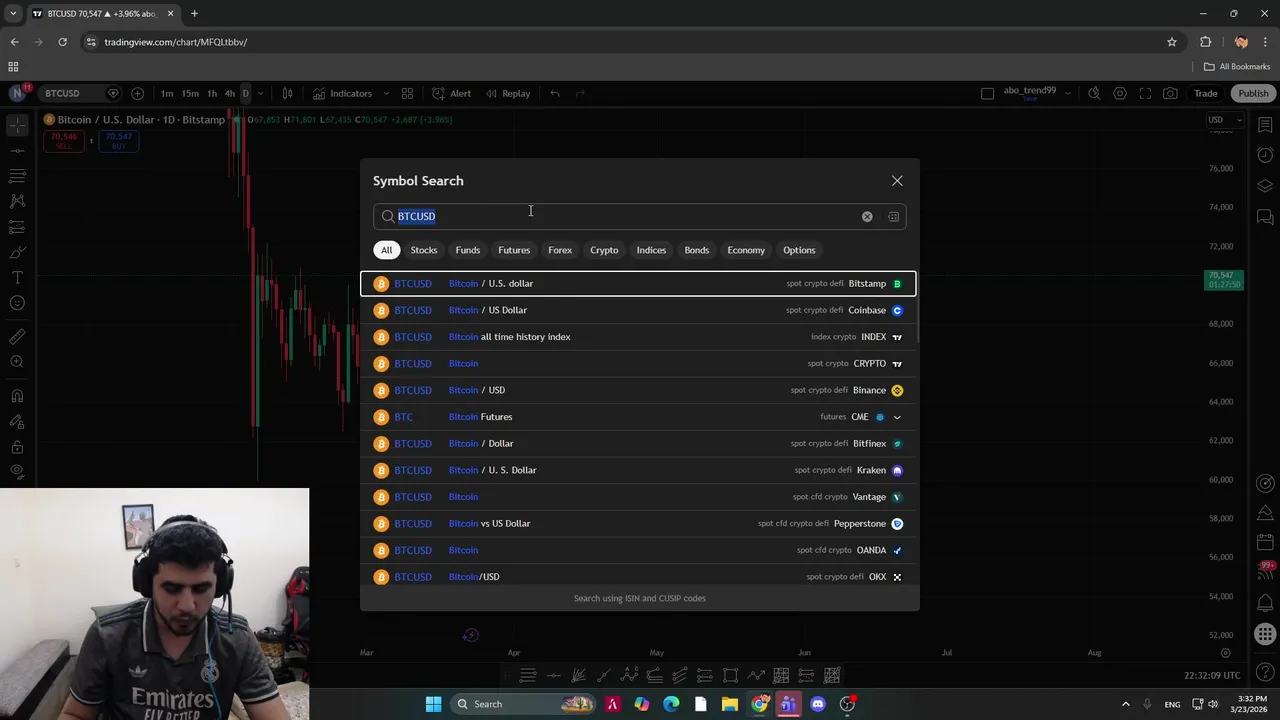Choose BTCUSD CRYPTO spot result
The width and height of the screenshot is (1280, 720).
(638, 364)
